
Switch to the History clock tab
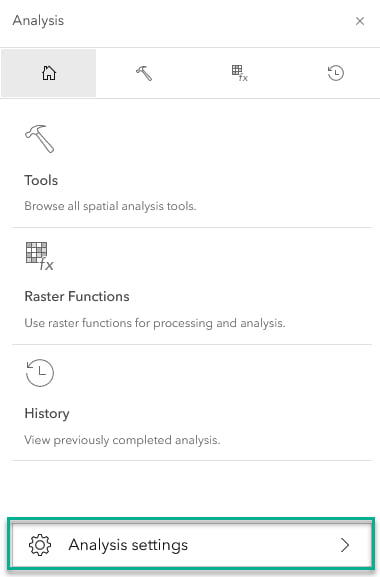coord(335,73)
